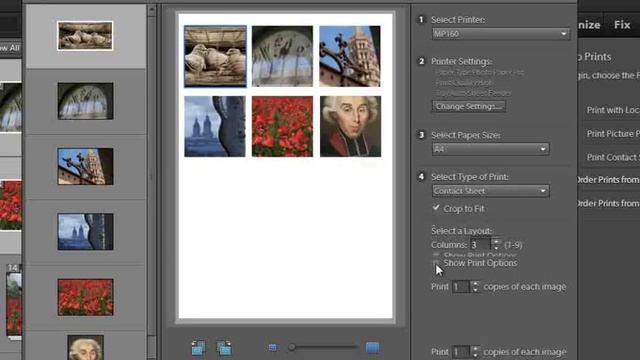Click the large zoom-in preview icon

(372, 348)
